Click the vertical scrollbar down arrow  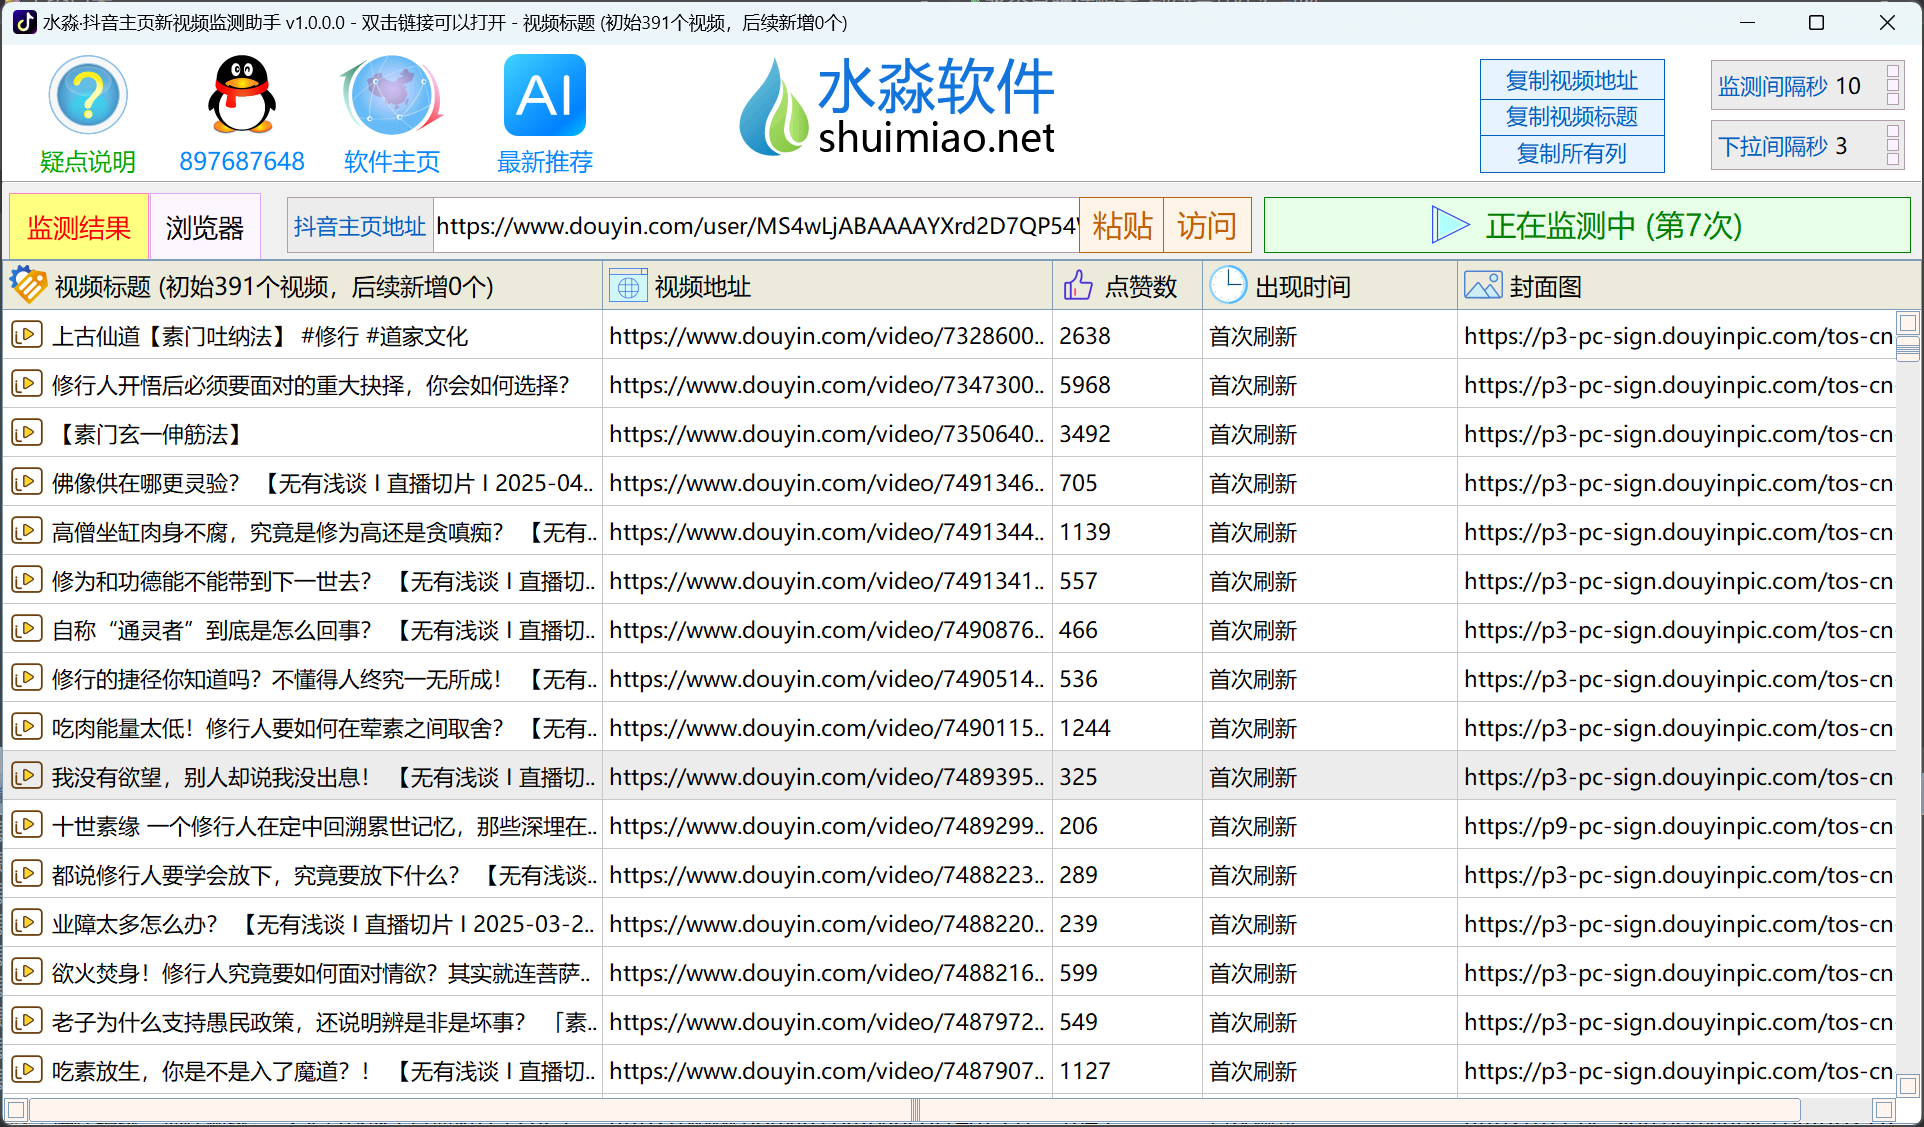tap(1908, 1085)
